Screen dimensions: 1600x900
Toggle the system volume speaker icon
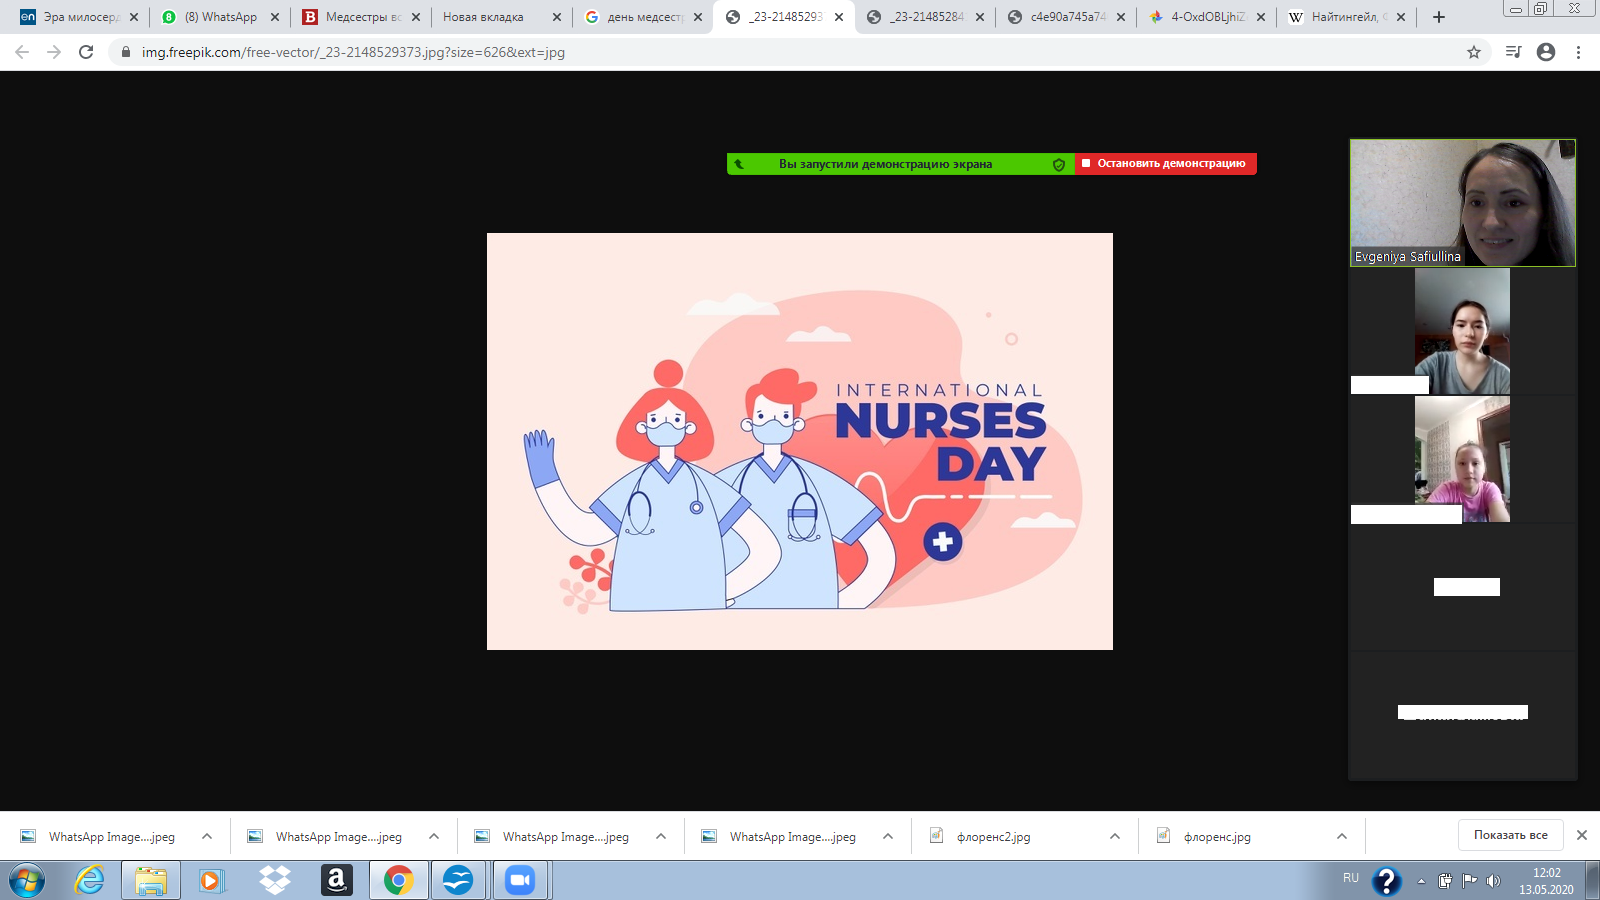coord(1493,881)
